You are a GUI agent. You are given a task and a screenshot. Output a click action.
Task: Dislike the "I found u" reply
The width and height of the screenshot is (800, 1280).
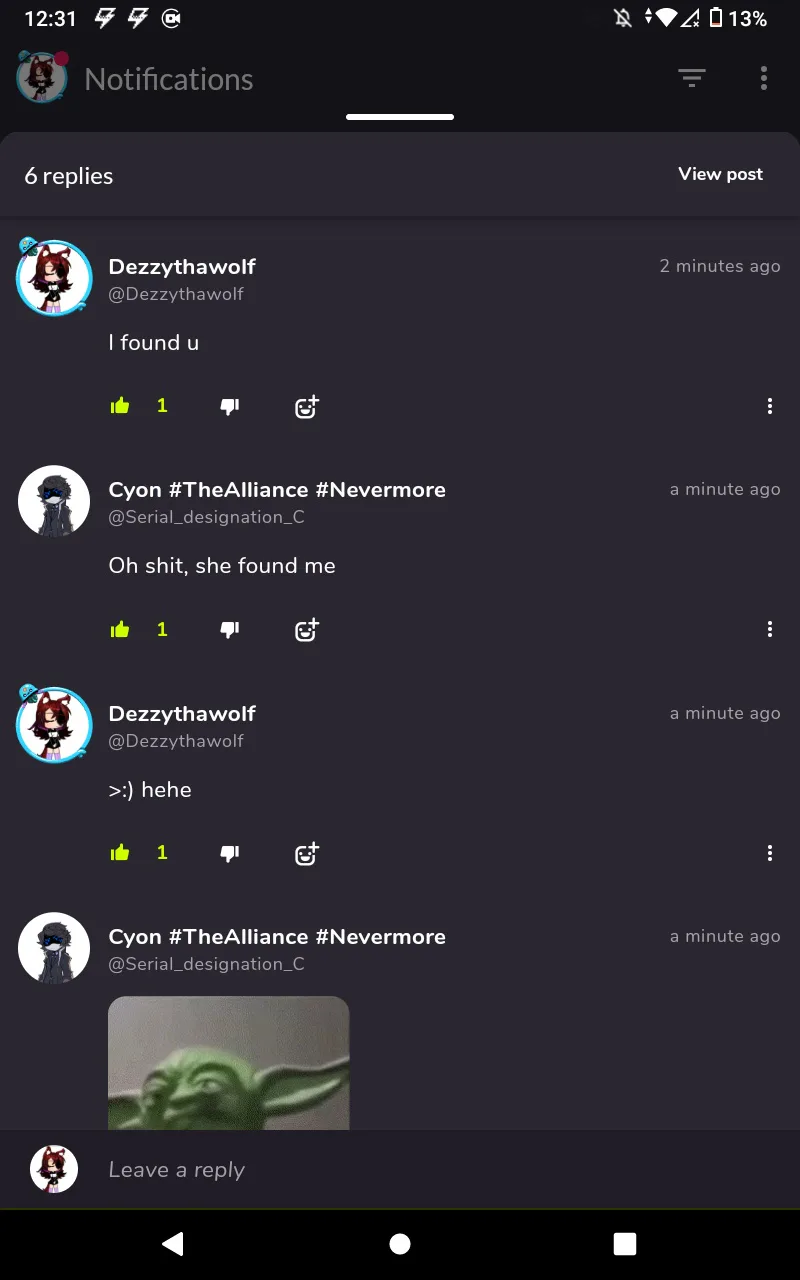tap(229, 406)
